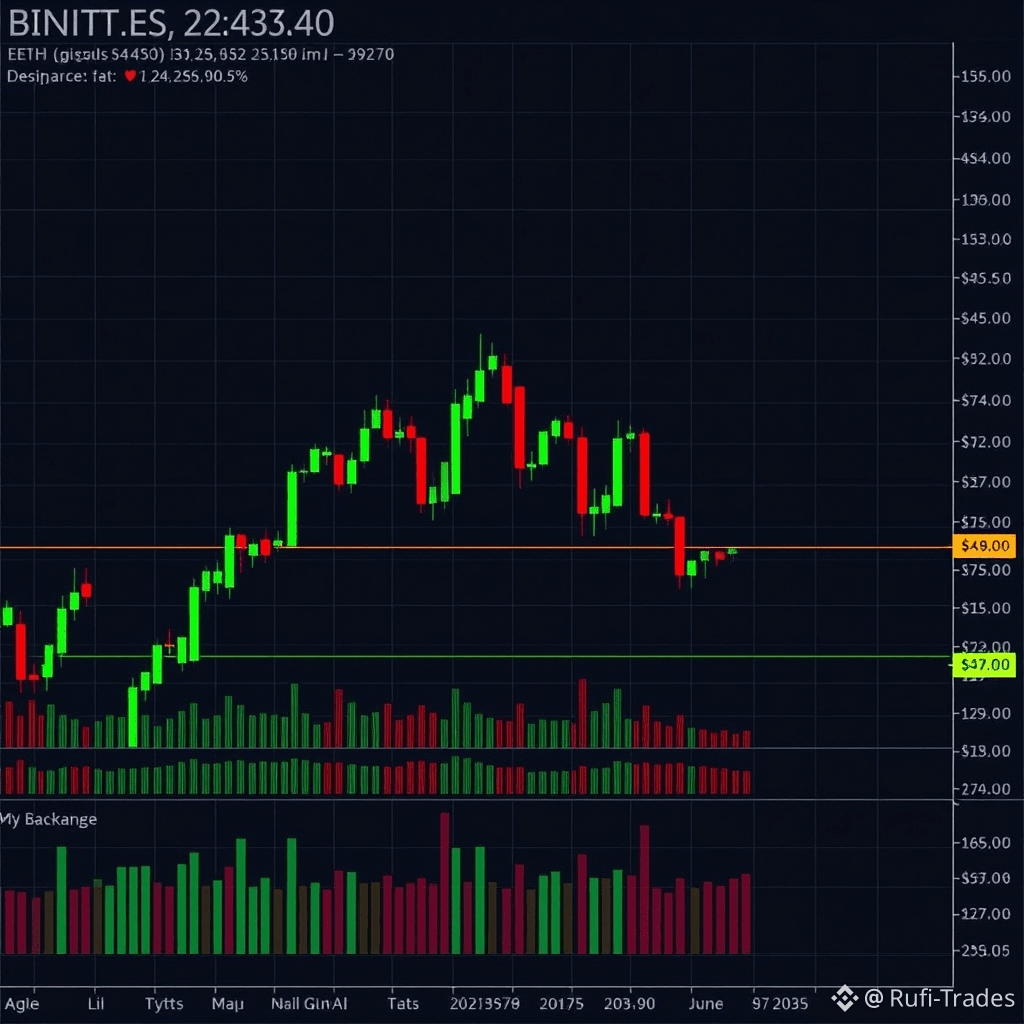Screen dimensions: 1024x1024
Task: Click the 97 2035 time axis label
Action: tap(780, 1003)
